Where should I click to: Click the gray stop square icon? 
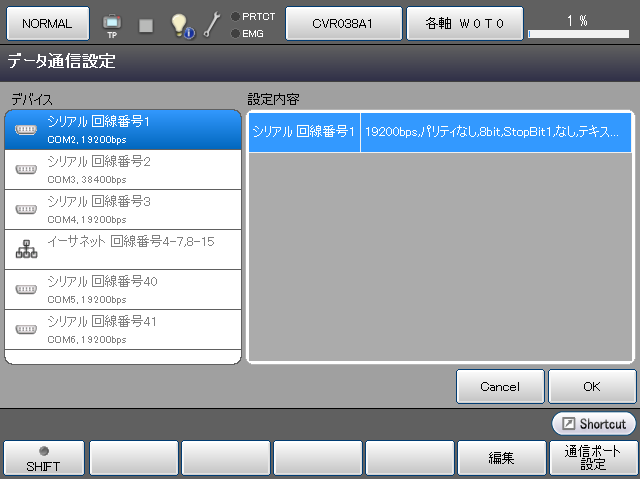tap(146, 24)
